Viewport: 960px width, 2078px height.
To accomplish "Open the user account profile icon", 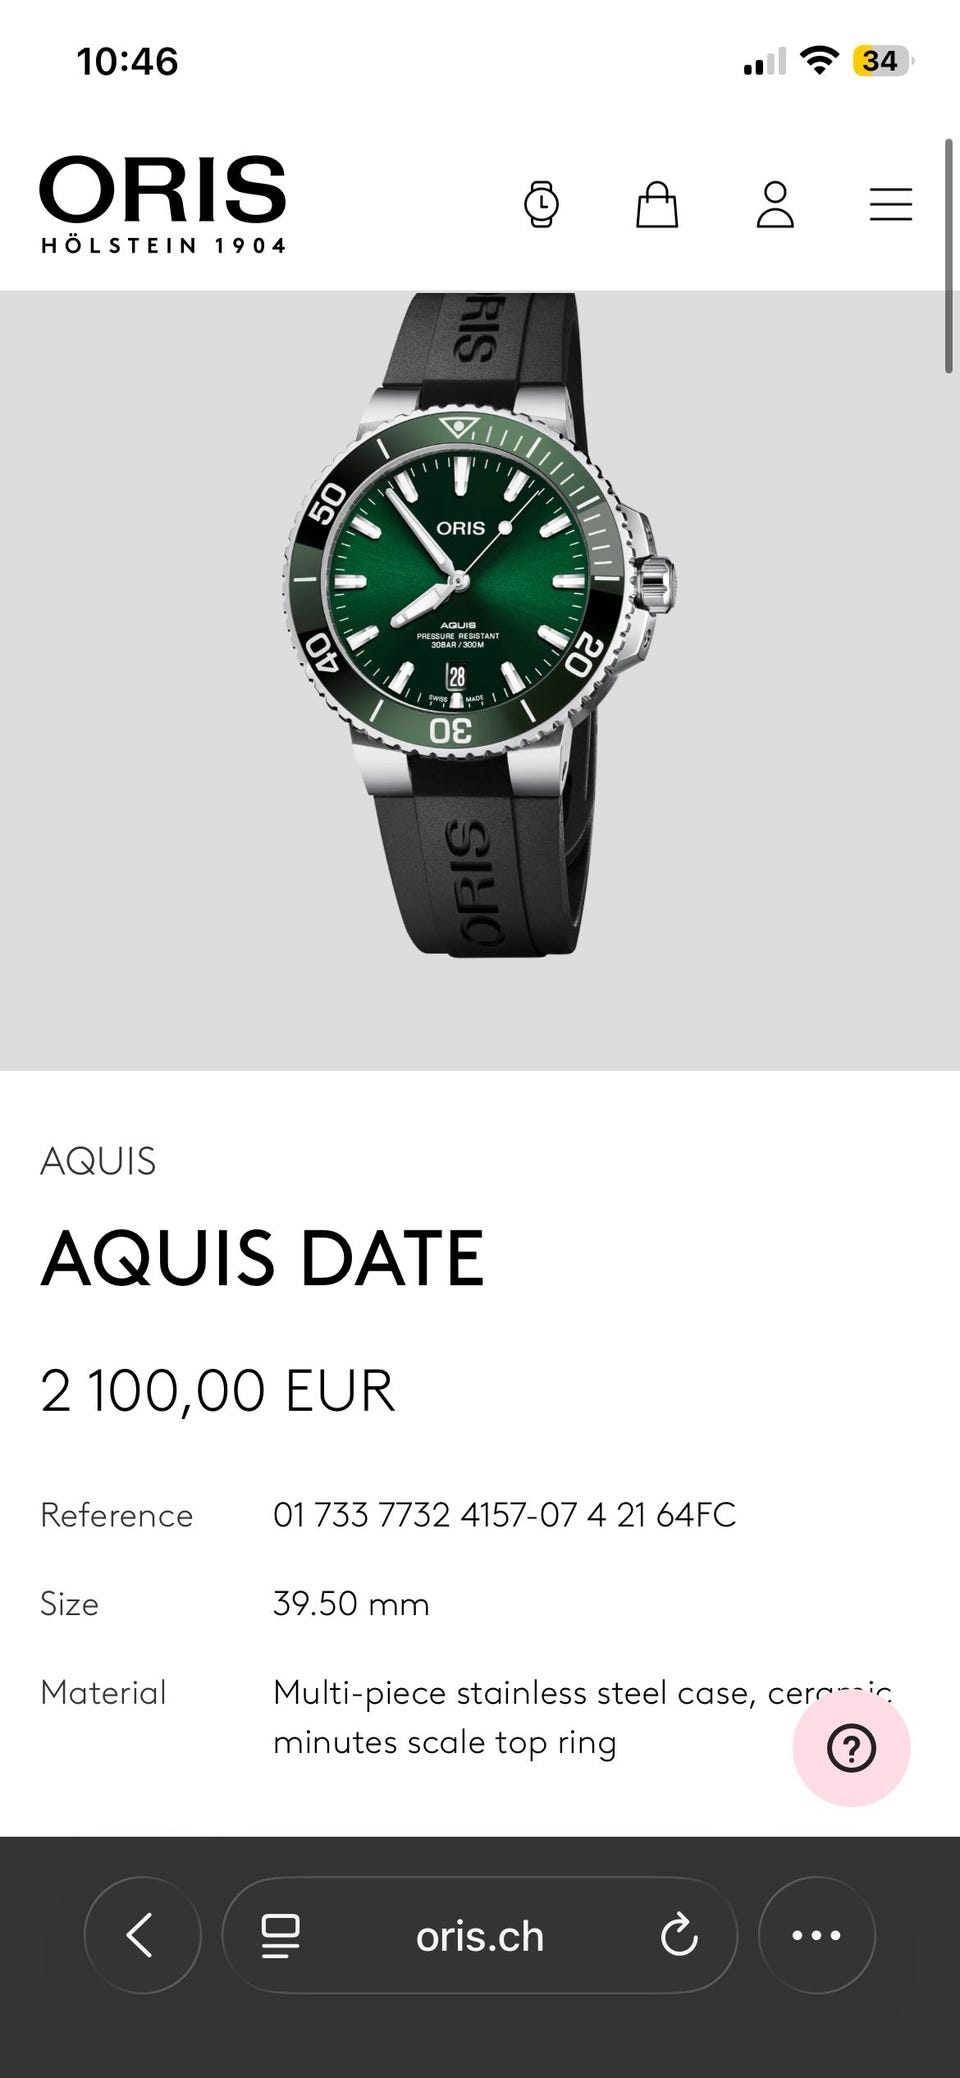I will (775, 204).
